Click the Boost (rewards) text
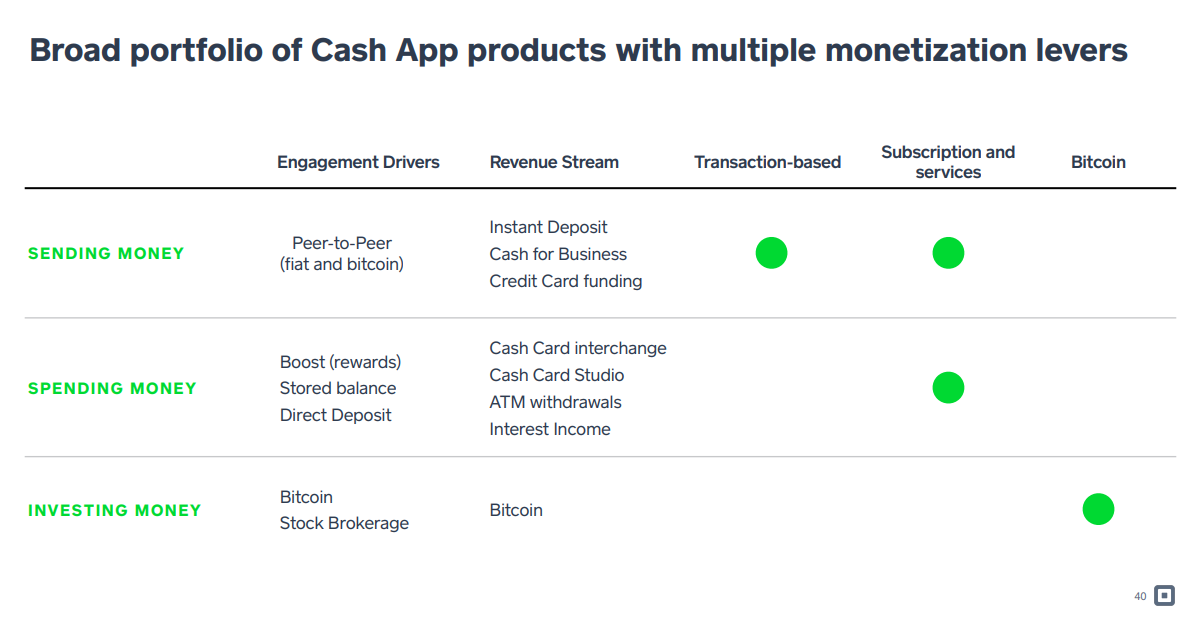Viewport: 1191px width, 625px height. tap(340, 362)
